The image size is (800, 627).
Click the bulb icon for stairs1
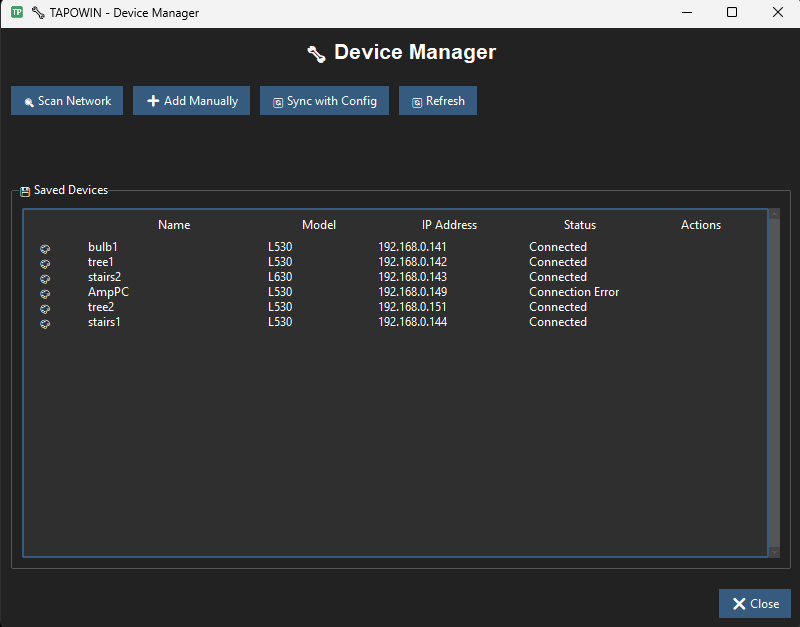click(x=45, y=323)
